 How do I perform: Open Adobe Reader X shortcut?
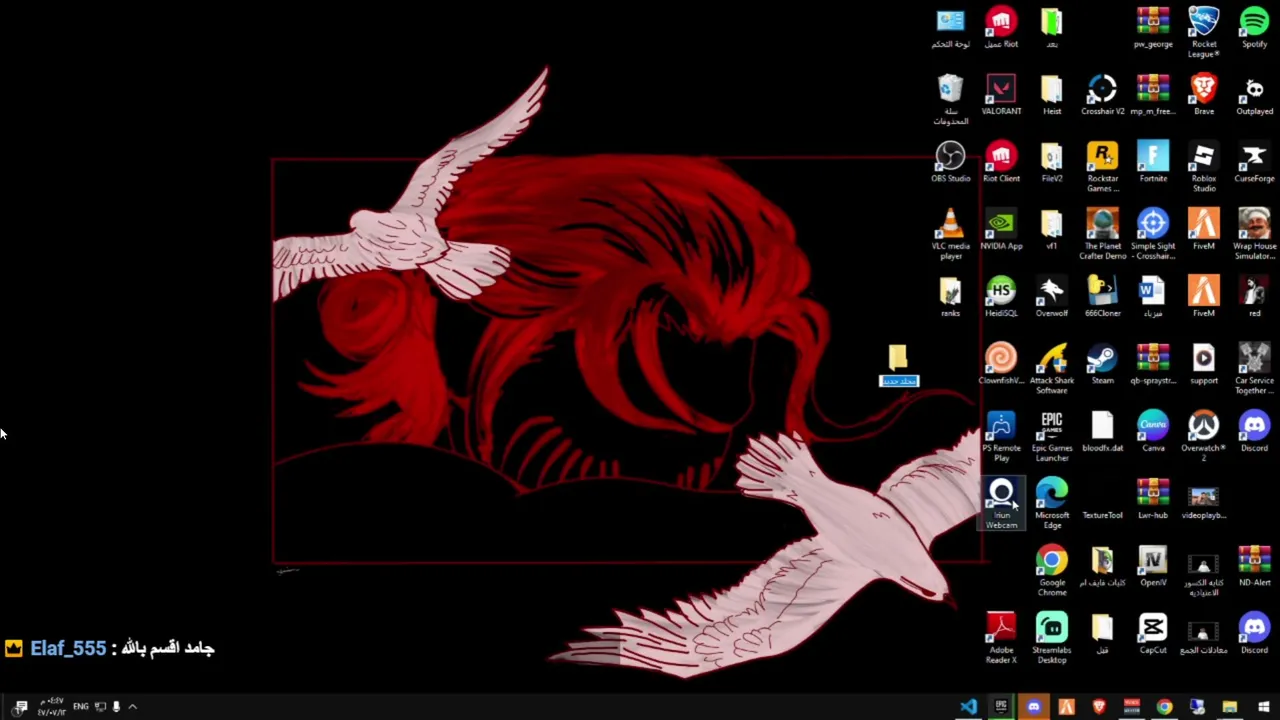click(x=1001, y=638)
